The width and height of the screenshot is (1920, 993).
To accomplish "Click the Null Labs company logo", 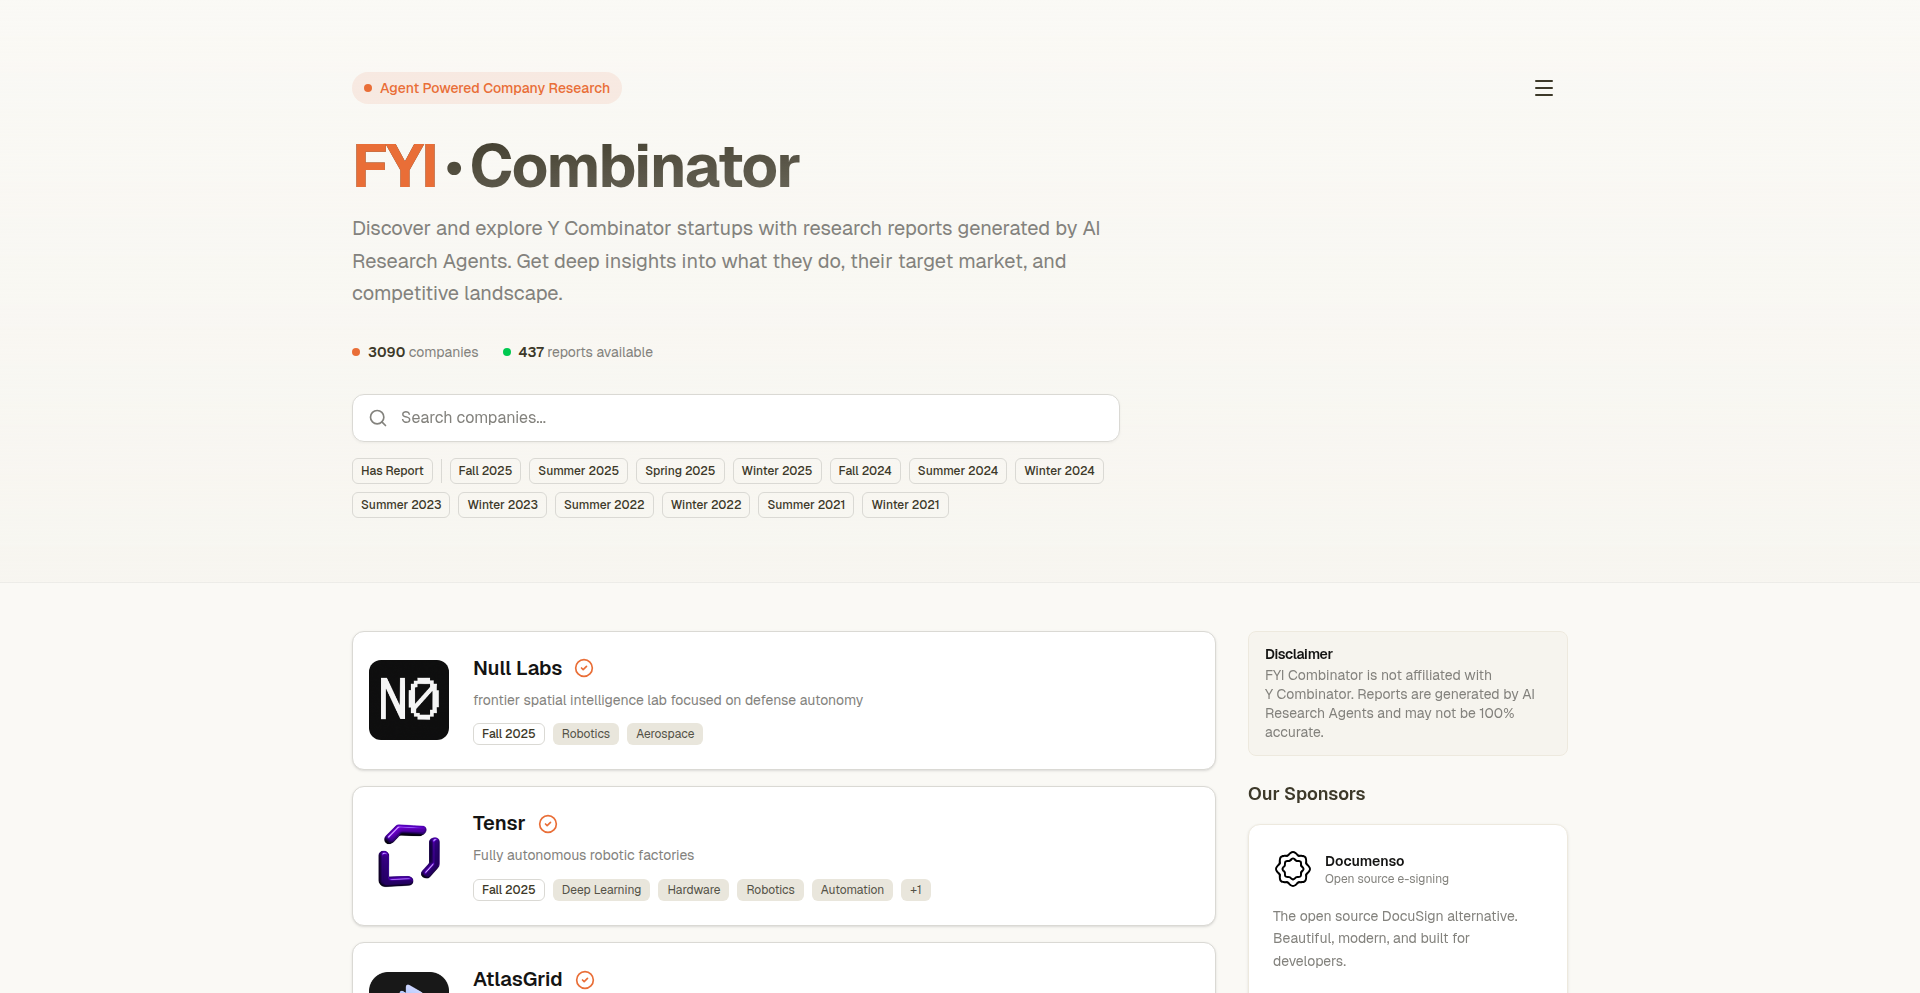I will pyautogui.click(x=409, y=700).
